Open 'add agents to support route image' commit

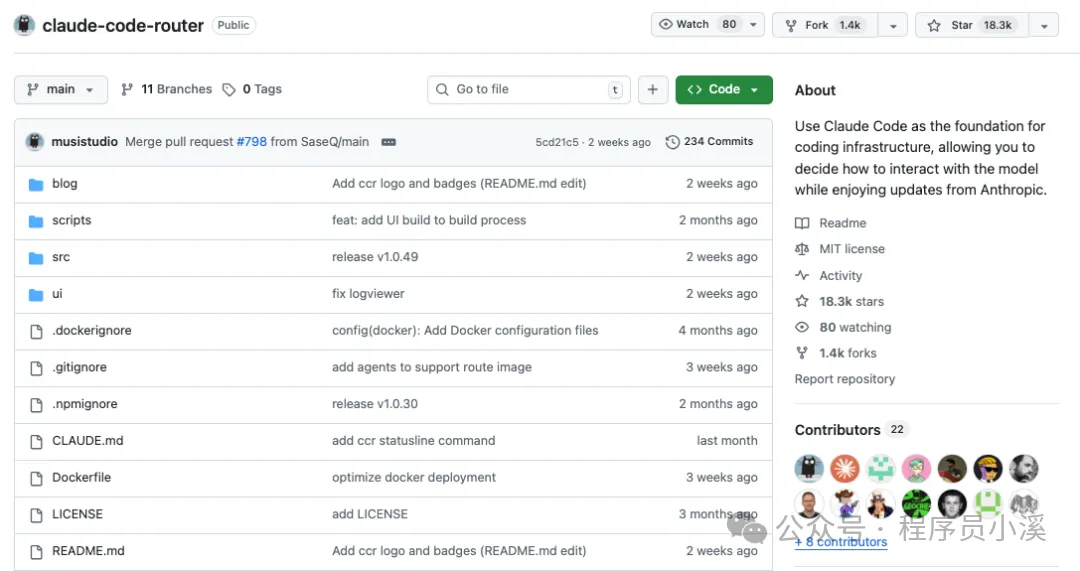(431, 367)
